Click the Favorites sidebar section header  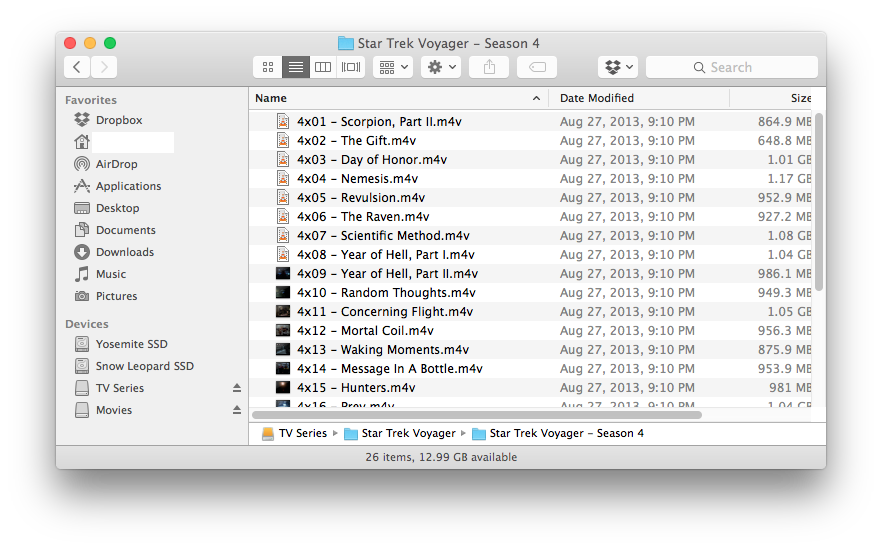click(x=91, y=100)
